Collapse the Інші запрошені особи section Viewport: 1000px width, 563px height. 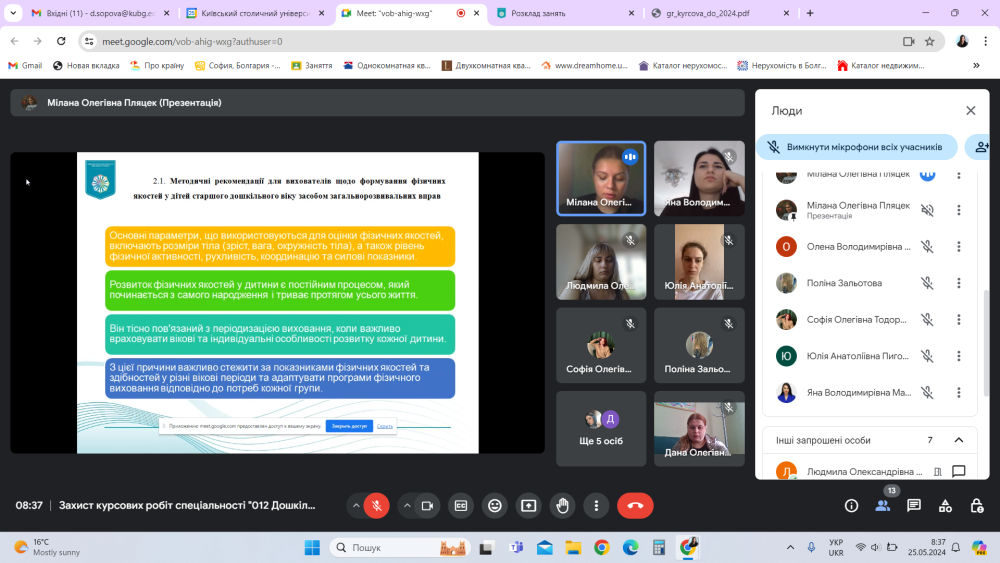click(958, 440)
